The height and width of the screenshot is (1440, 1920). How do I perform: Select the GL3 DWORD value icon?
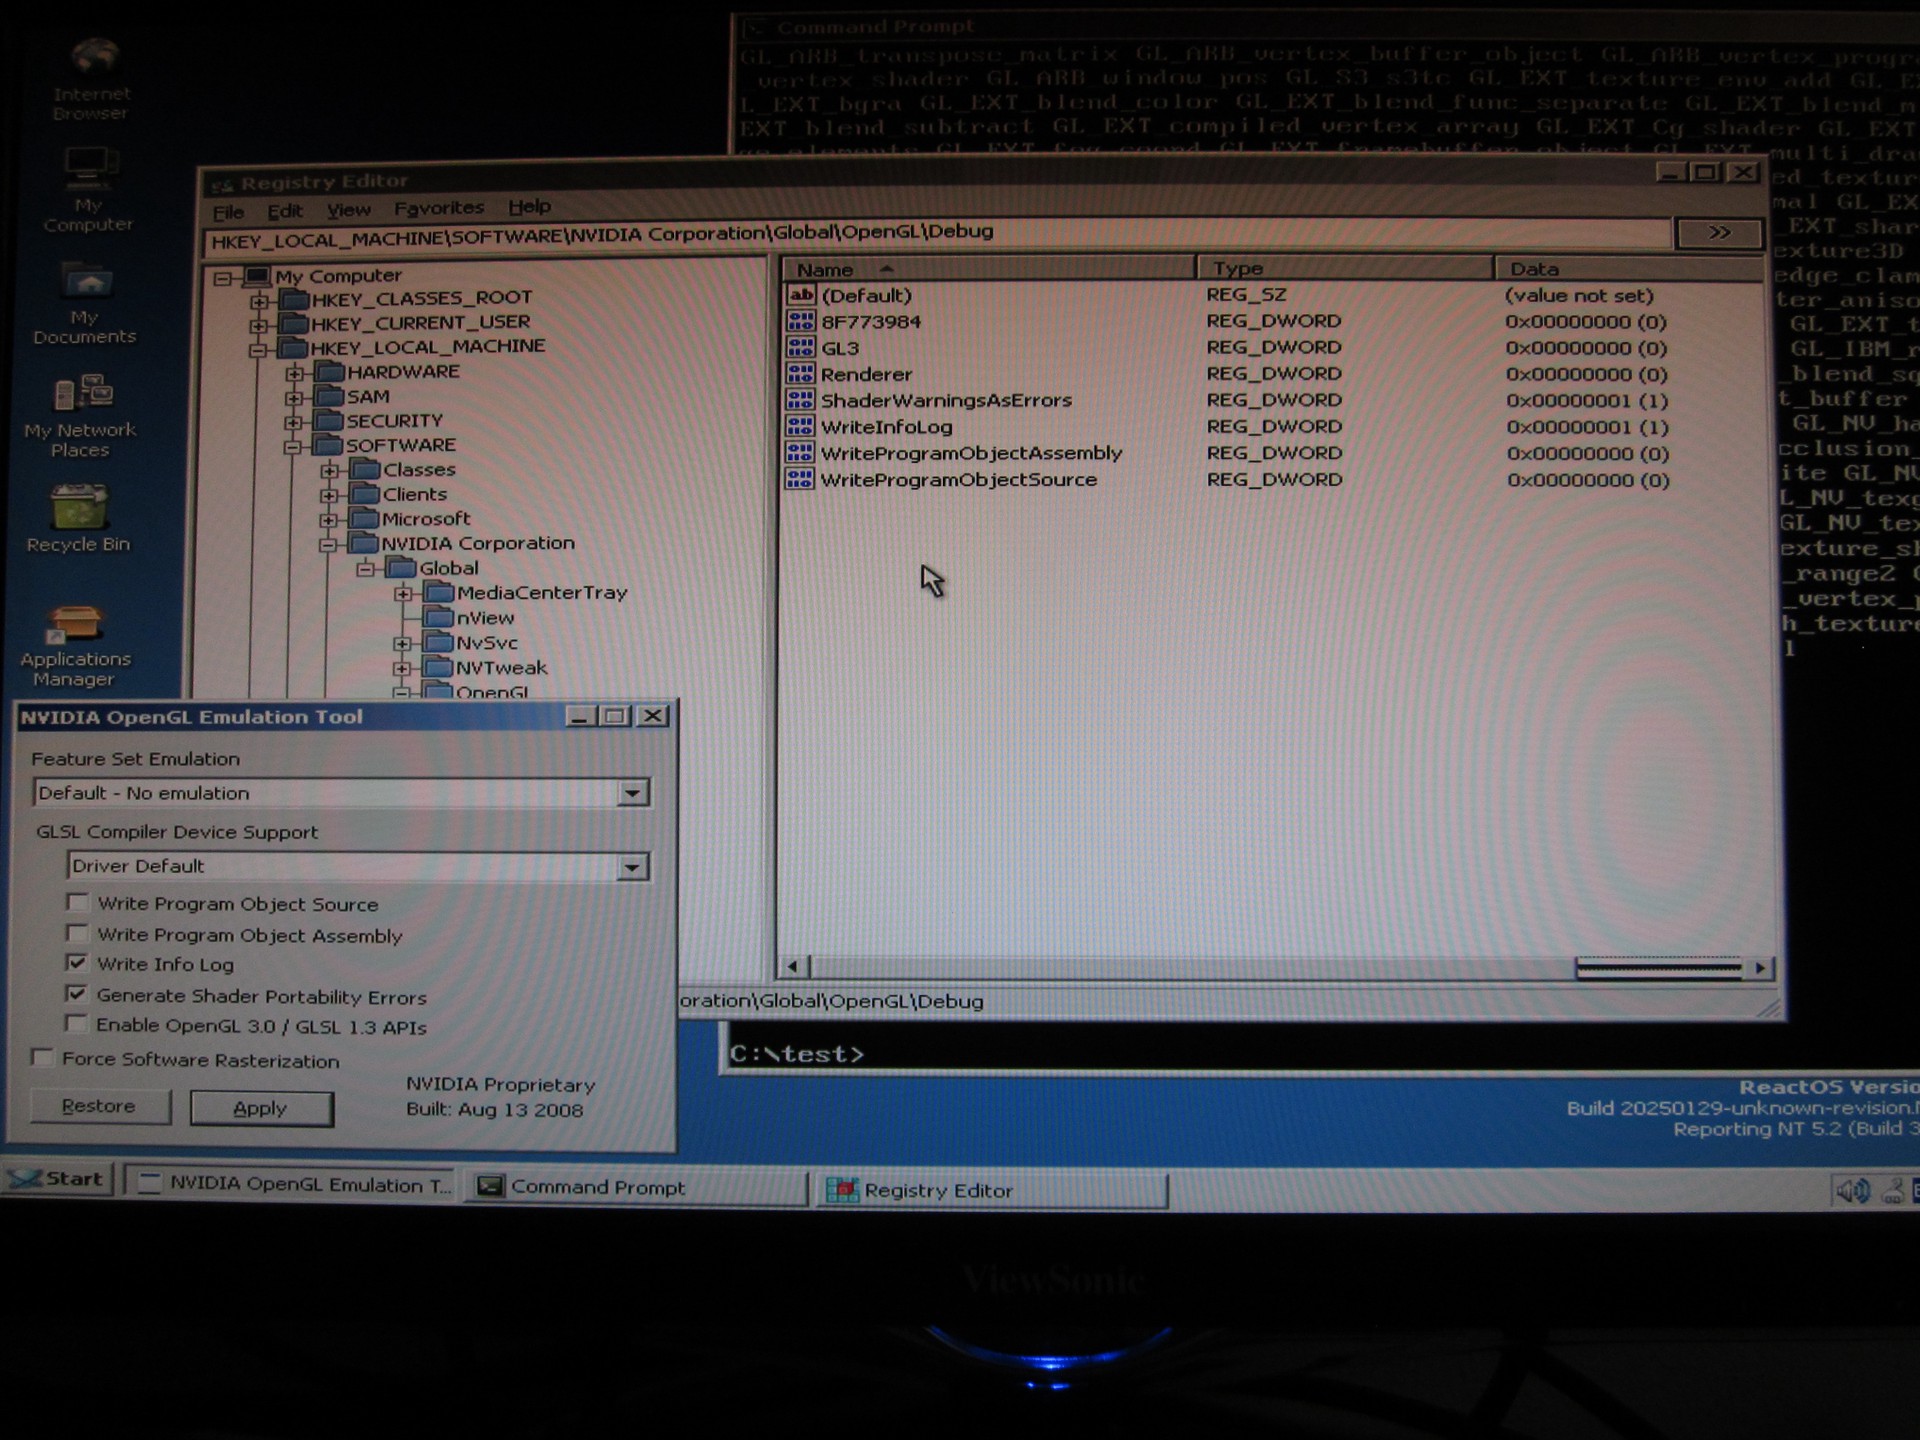(801, 347)
